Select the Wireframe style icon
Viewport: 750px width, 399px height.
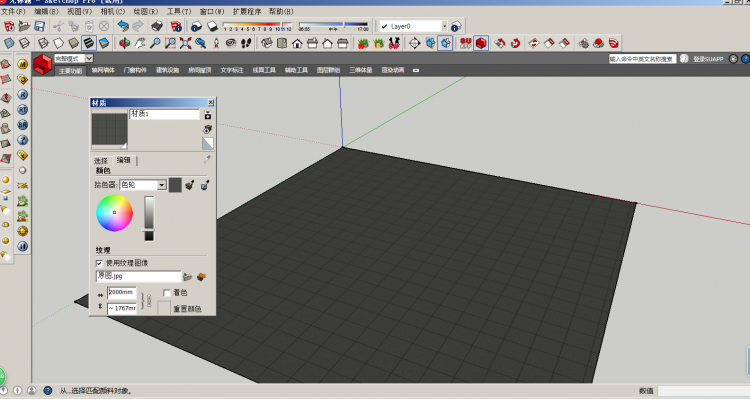[43, 43]
